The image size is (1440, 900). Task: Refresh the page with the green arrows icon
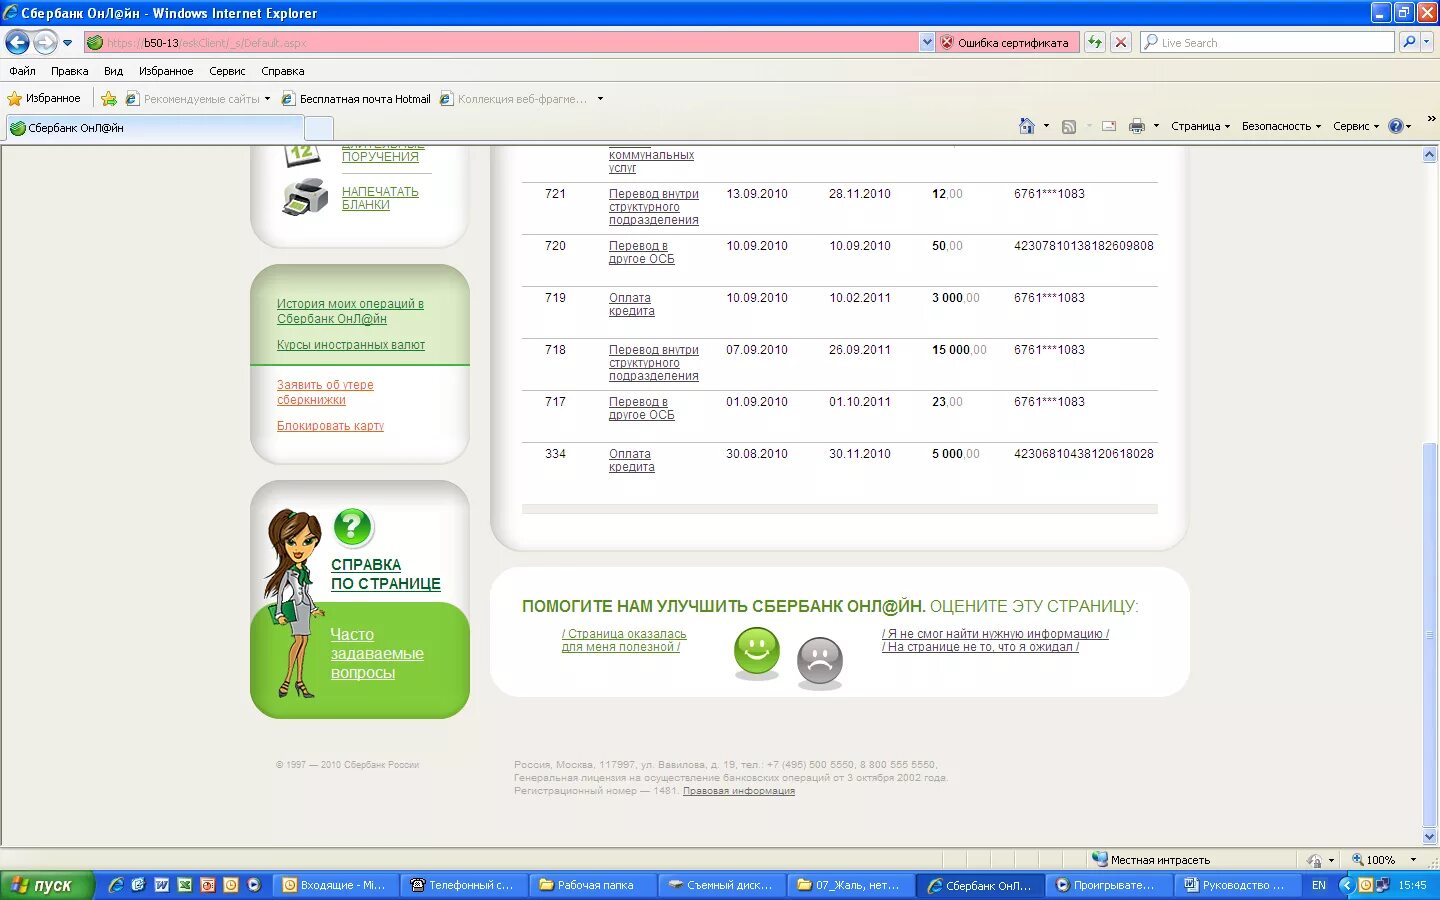point(1096,43)
